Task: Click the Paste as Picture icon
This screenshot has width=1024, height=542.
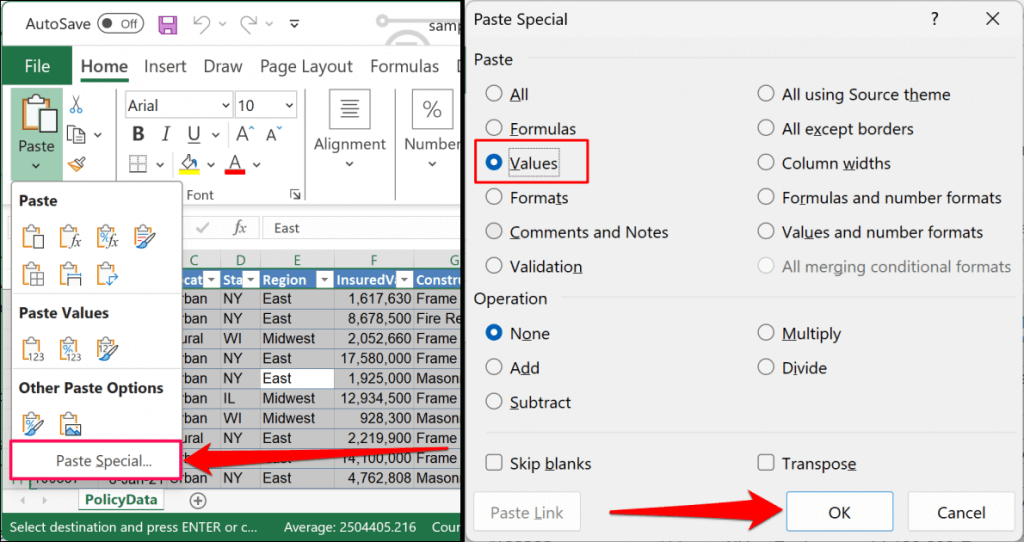Action: [70, 424]
